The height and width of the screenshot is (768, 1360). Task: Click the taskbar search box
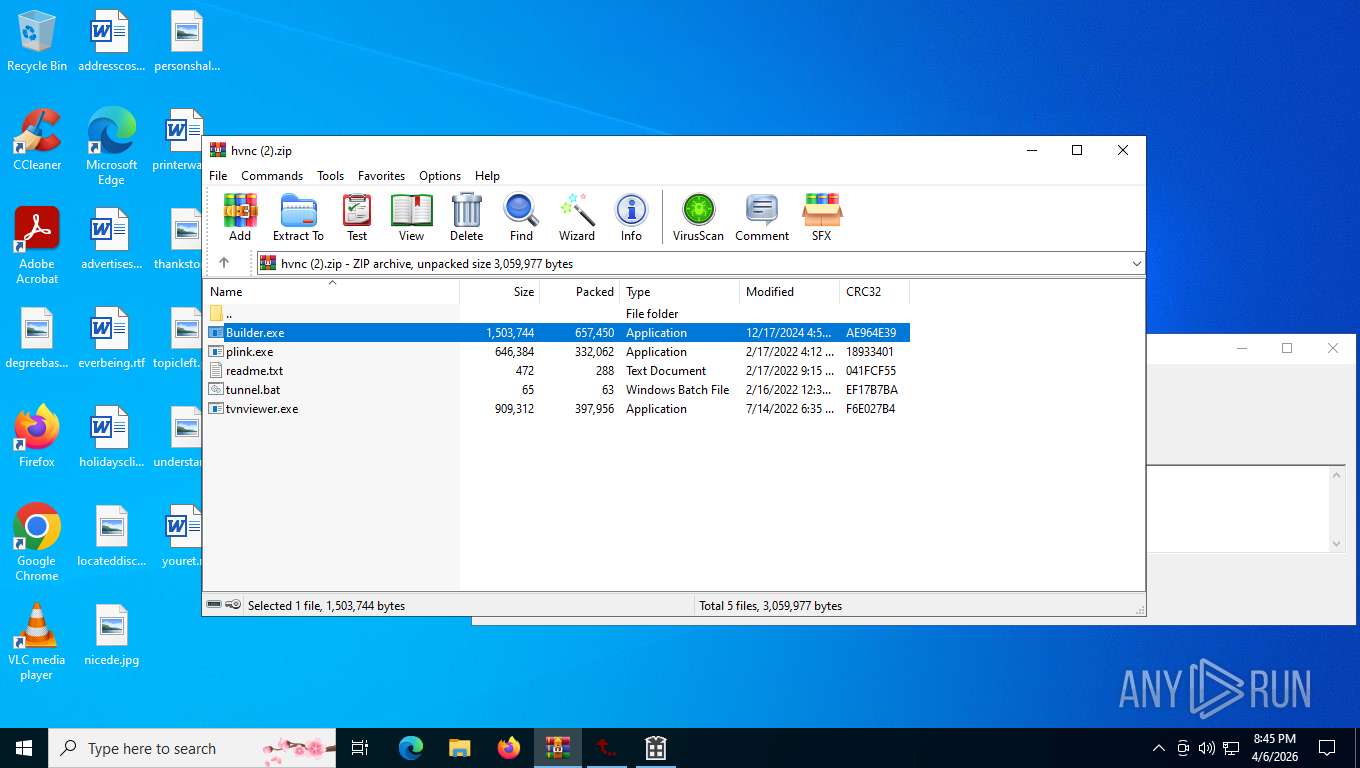click(192, 748)
